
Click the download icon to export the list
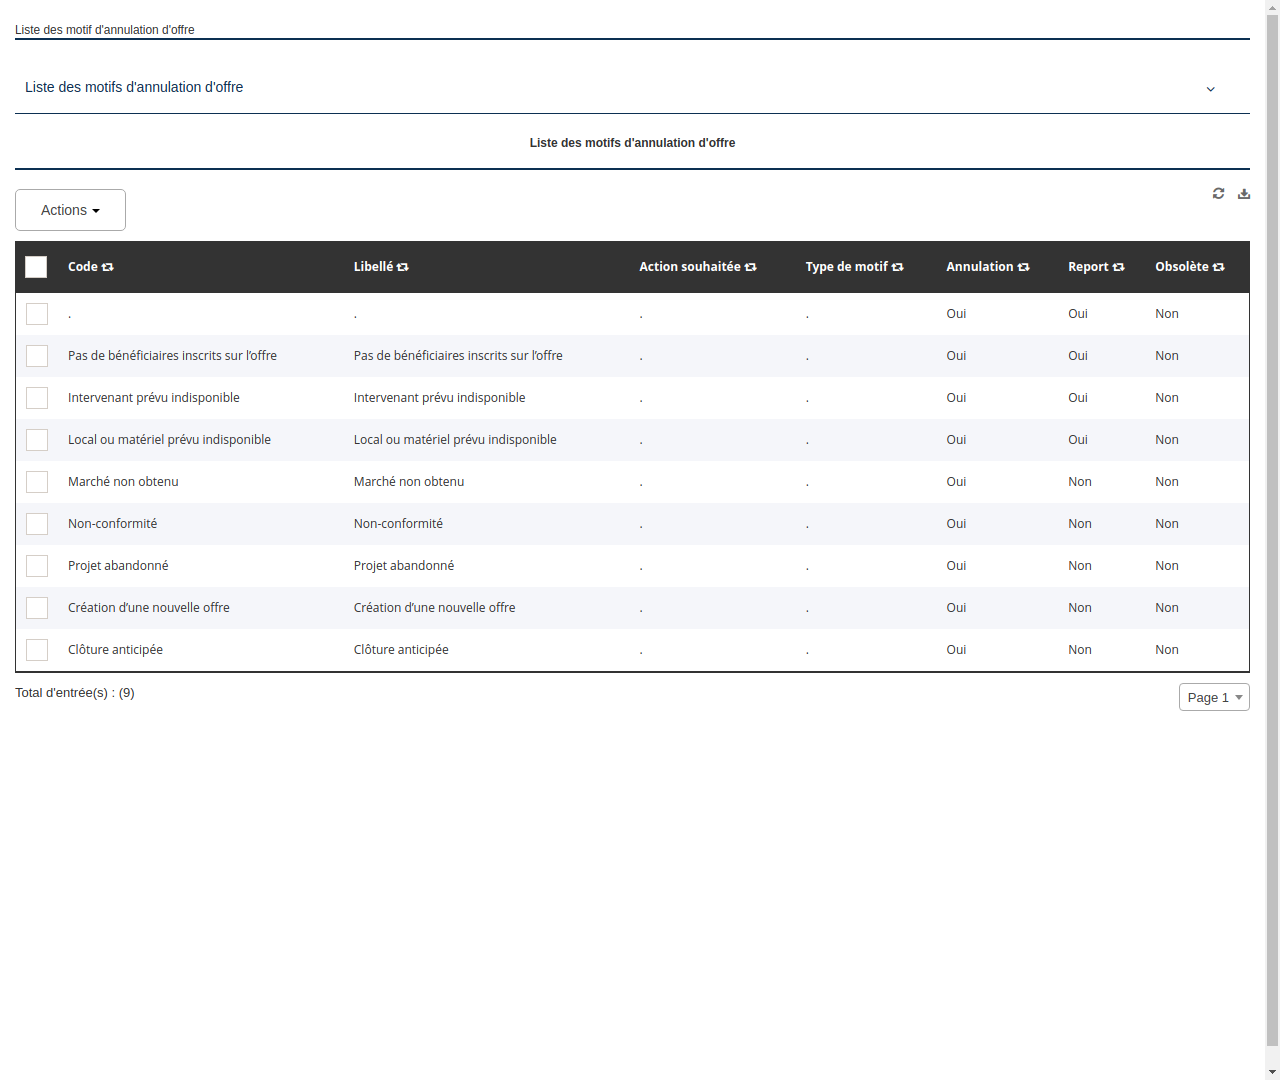pyautogui.click(x=1244, y=193)
